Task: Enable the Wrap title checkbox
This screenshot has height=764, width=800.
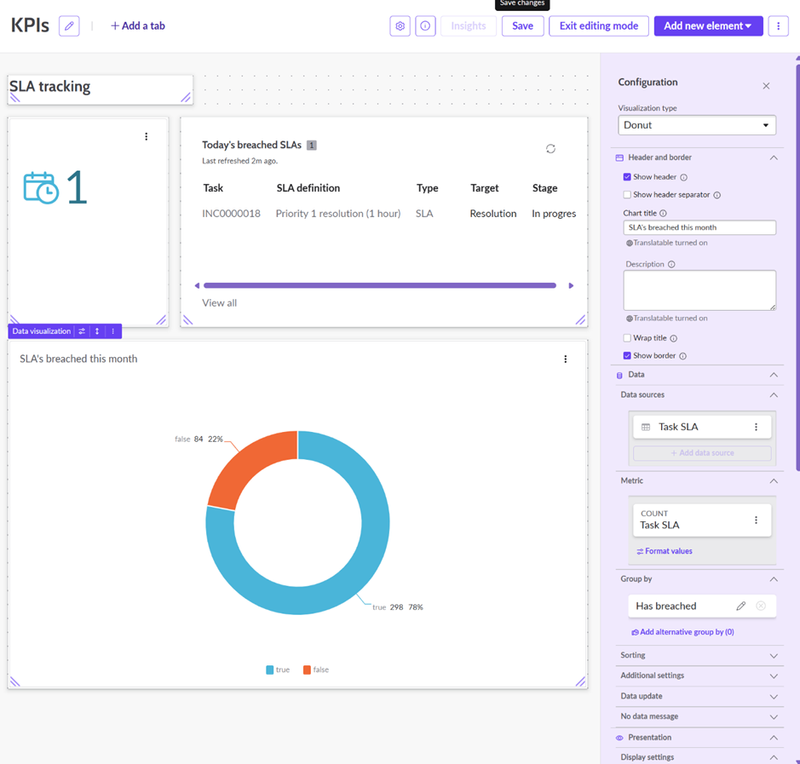Action: (x=627, y=338)
